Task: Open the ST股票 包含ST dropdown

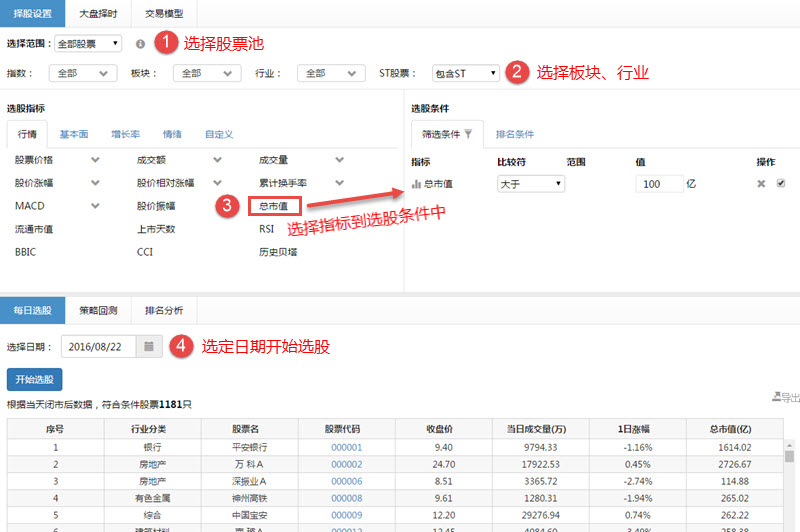Action: coord(465,73)
